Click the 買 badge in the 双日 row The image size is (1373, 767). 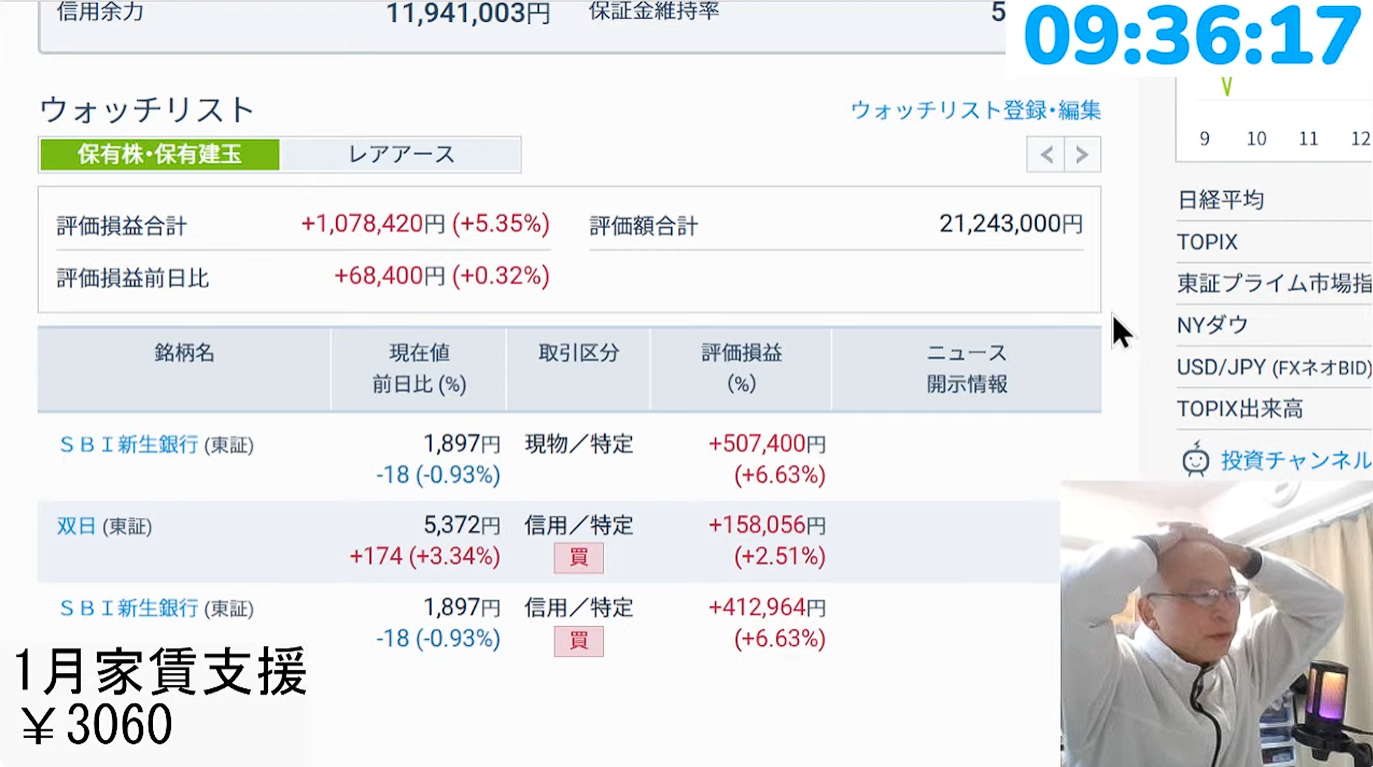578,557
